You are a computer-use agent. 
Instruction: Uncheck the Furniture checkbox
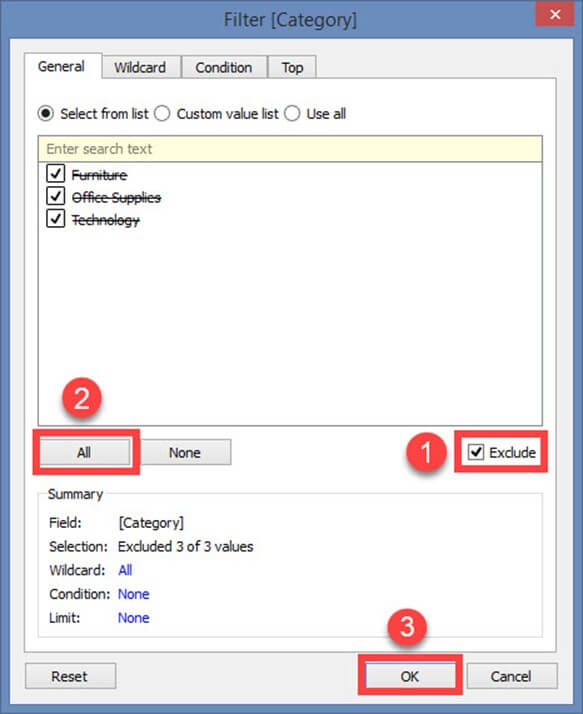click(56, 173)
